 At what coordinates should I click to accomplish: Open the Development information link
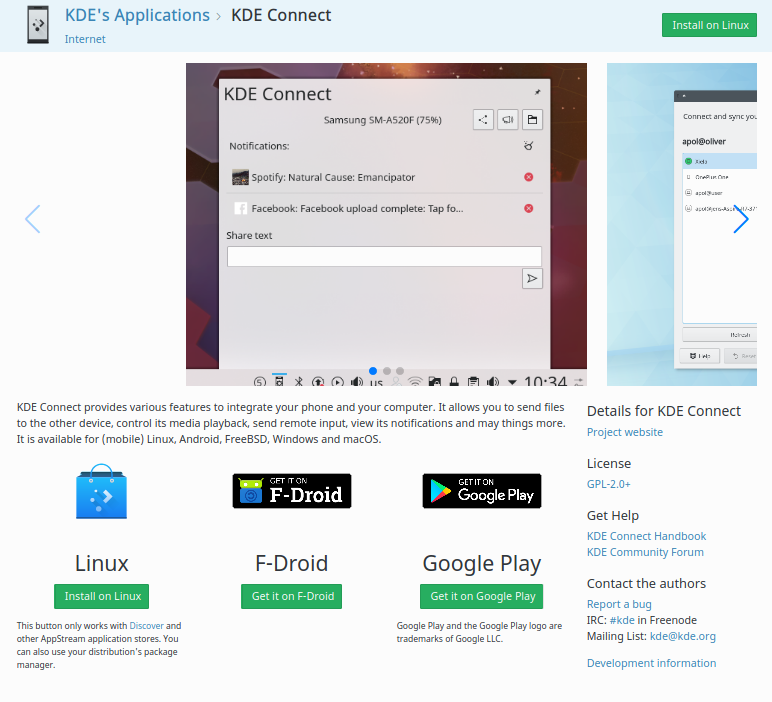coord(651,663)
